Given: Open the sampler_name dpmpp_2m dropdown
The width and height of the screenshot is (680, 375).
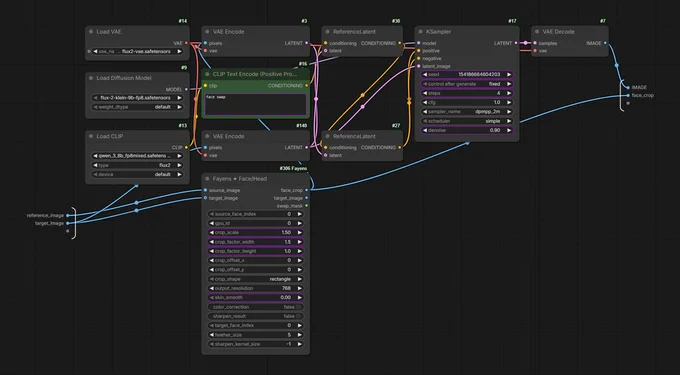Looking at the screenshot, I should [x=467, y=111].
